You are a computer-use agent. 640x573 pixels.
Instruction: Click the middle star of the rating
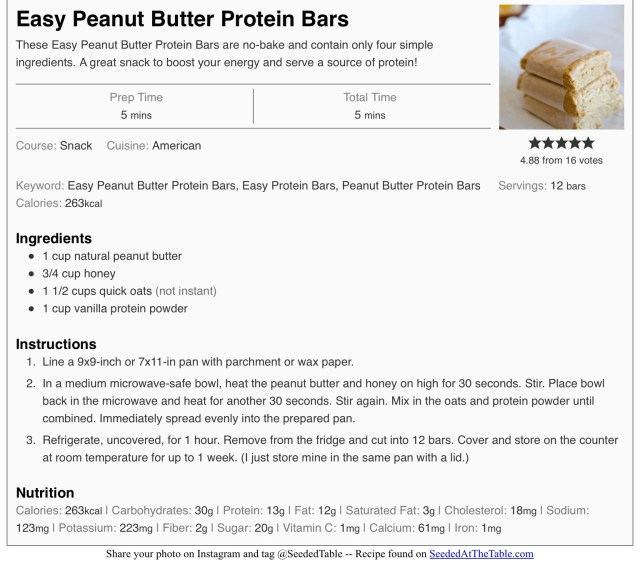tap(561, 143)
